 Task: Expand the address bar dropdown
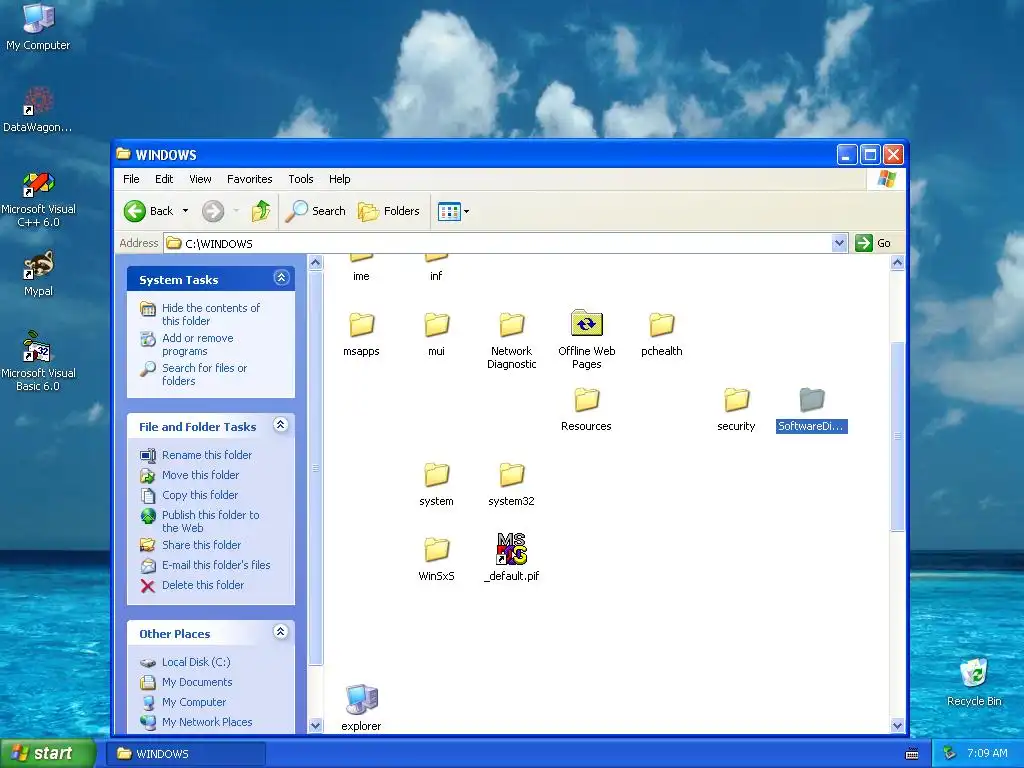click(839, 244)
